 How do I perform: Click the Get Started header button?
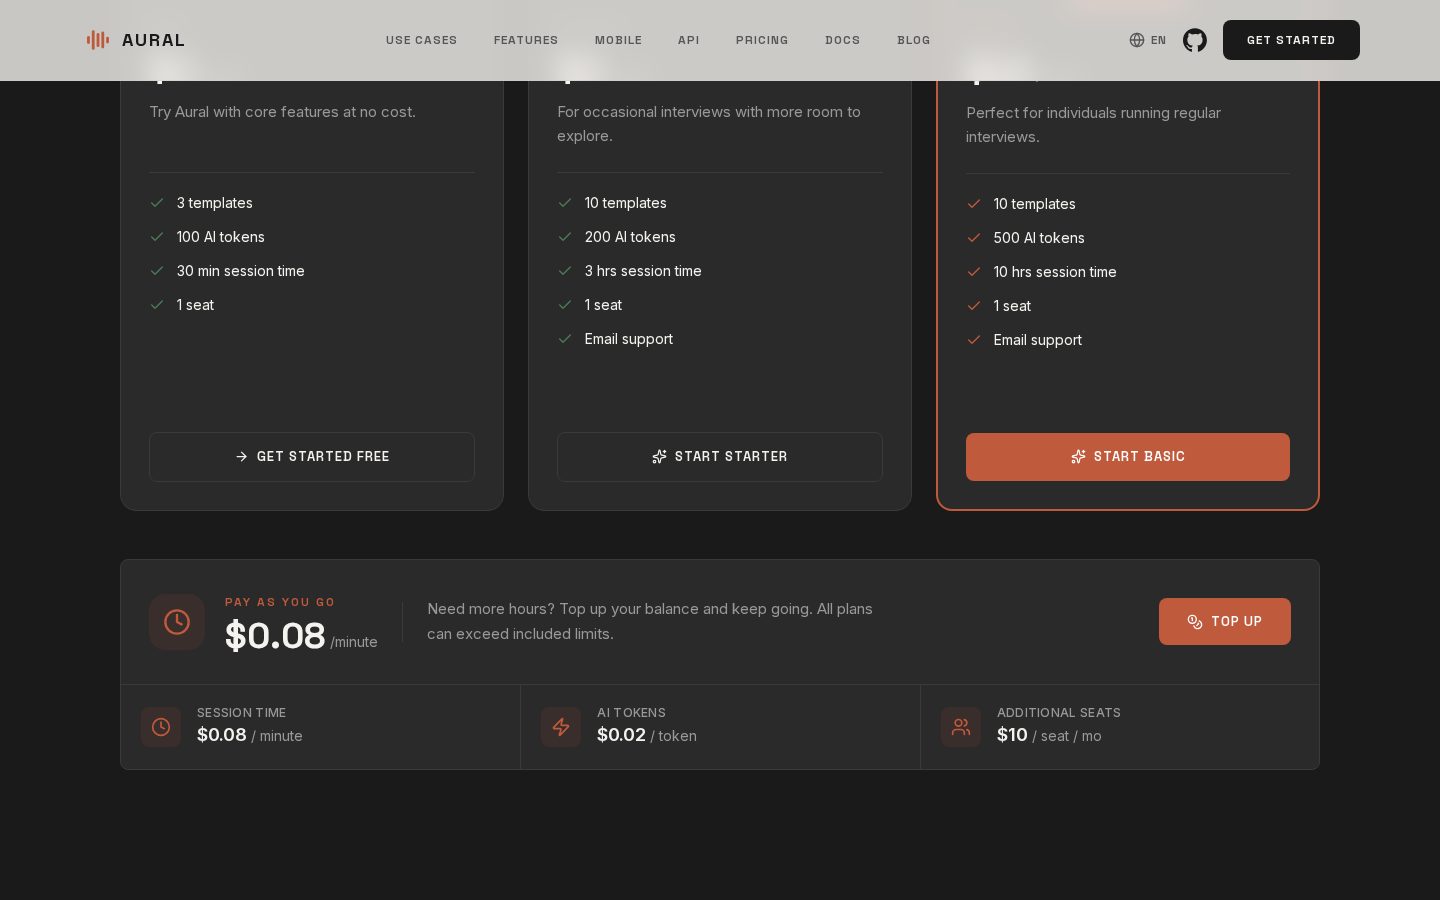(1291, 40)
